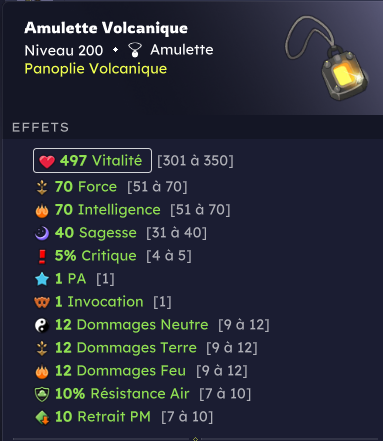Click the Amulette Volcanique title

coord(106,28)
